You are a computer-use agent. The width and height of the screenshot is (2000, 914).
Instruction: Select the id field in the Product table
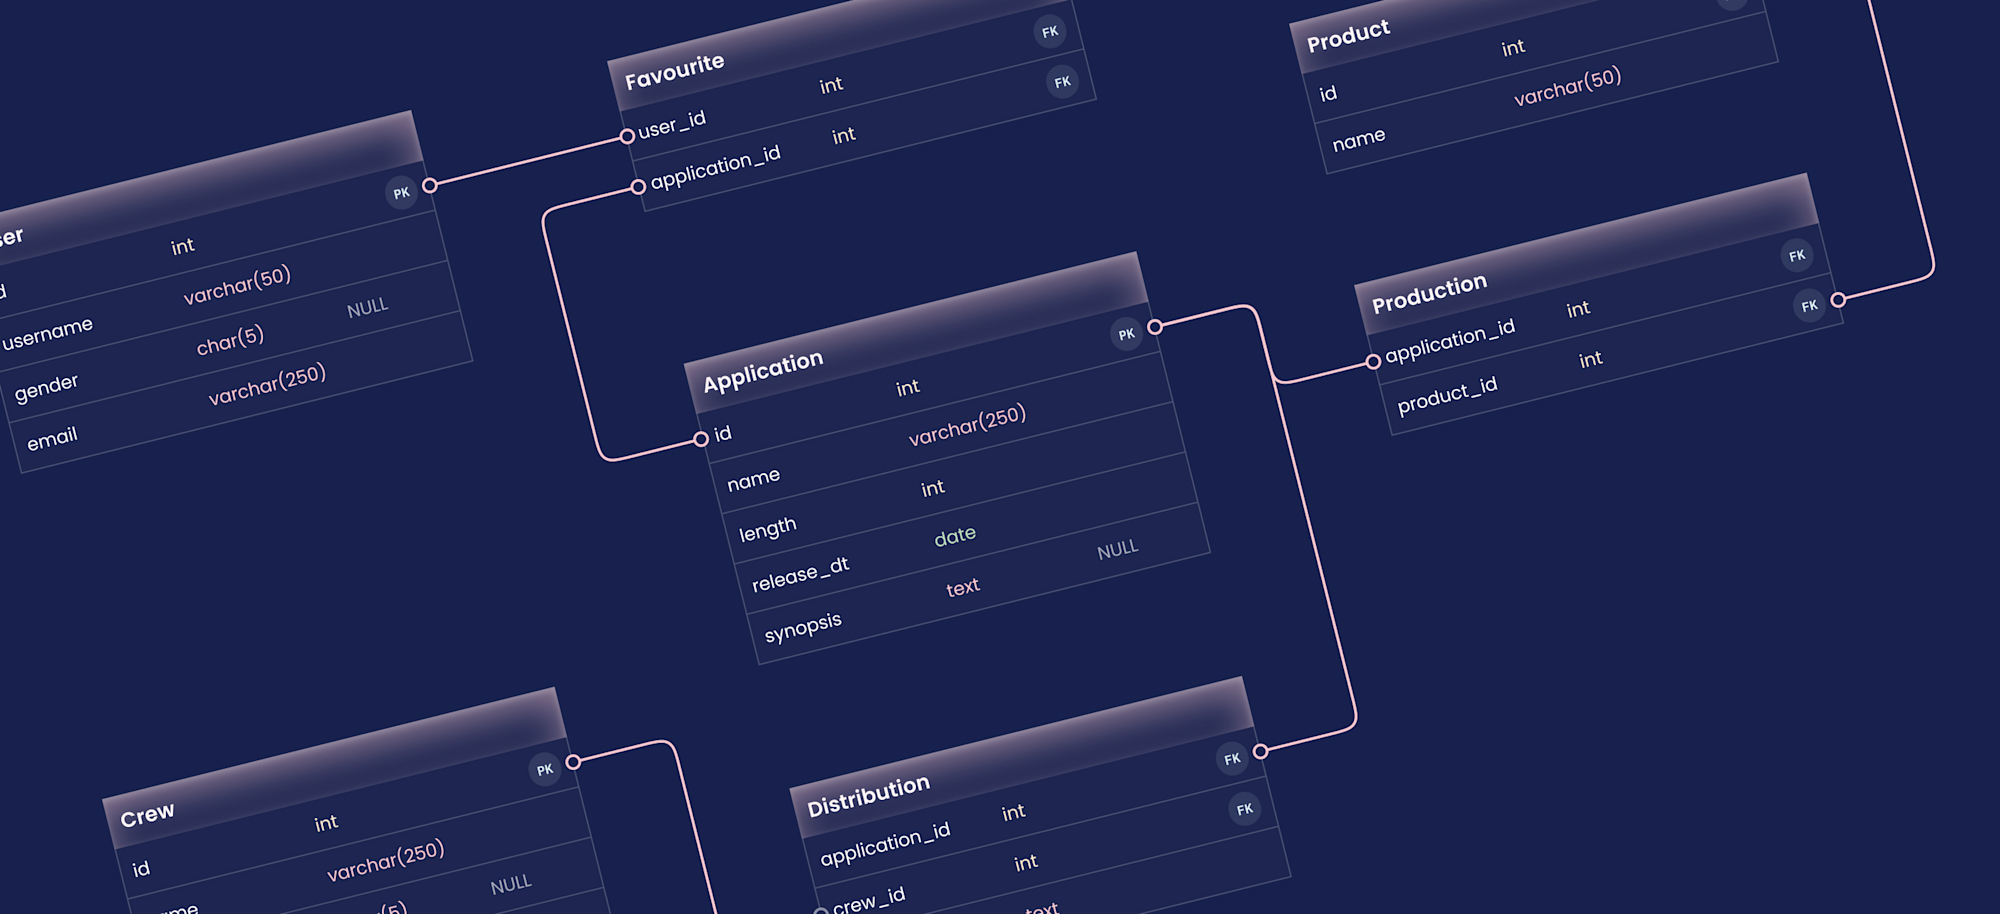tap(1328, 94)
